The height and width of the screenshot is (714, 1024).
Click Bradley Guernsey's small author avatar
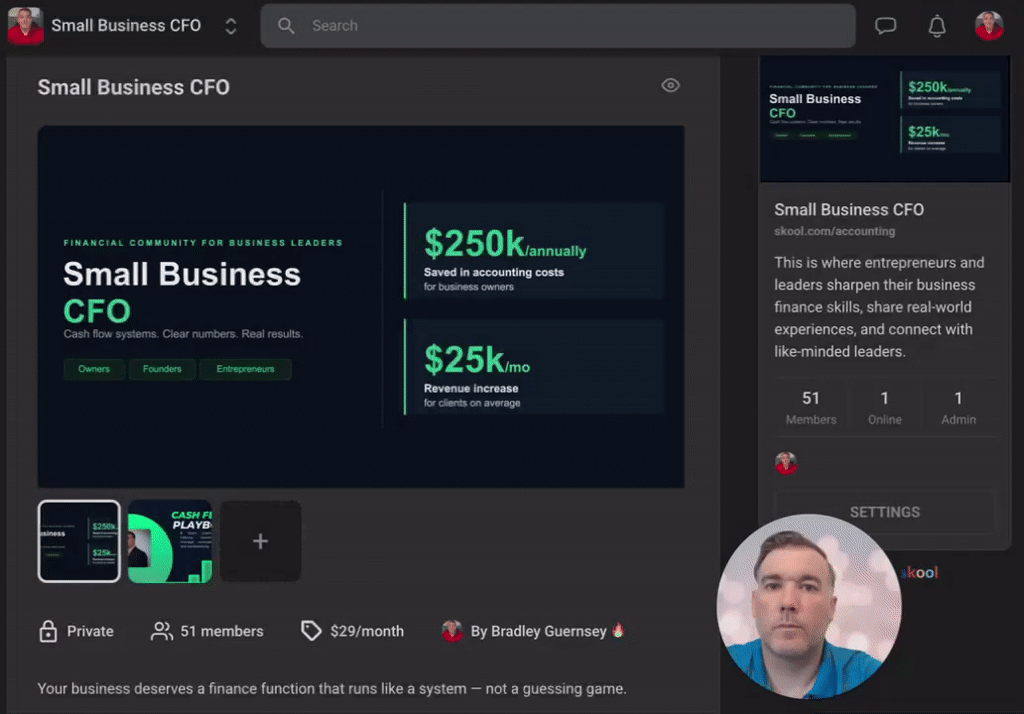452,631
